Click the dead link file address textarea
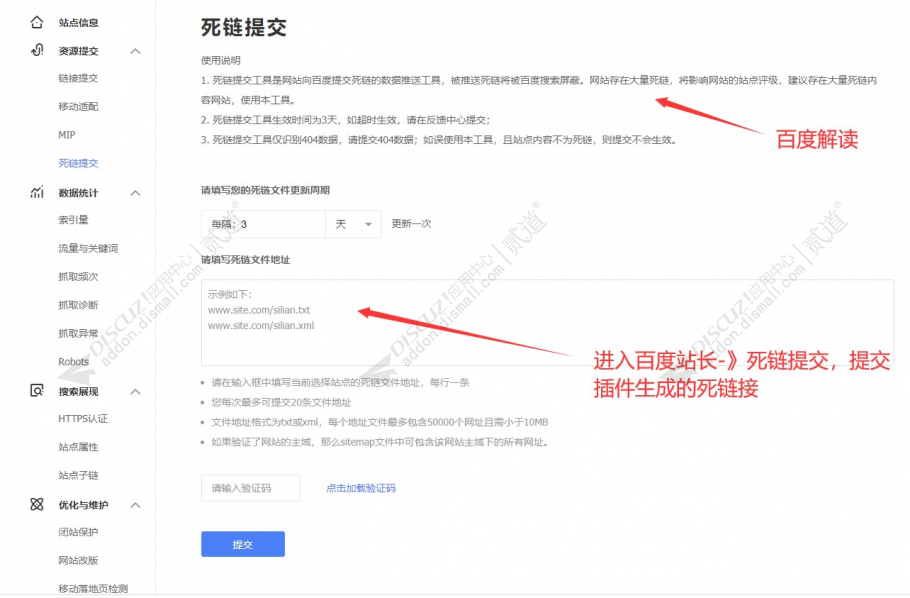 547,322
